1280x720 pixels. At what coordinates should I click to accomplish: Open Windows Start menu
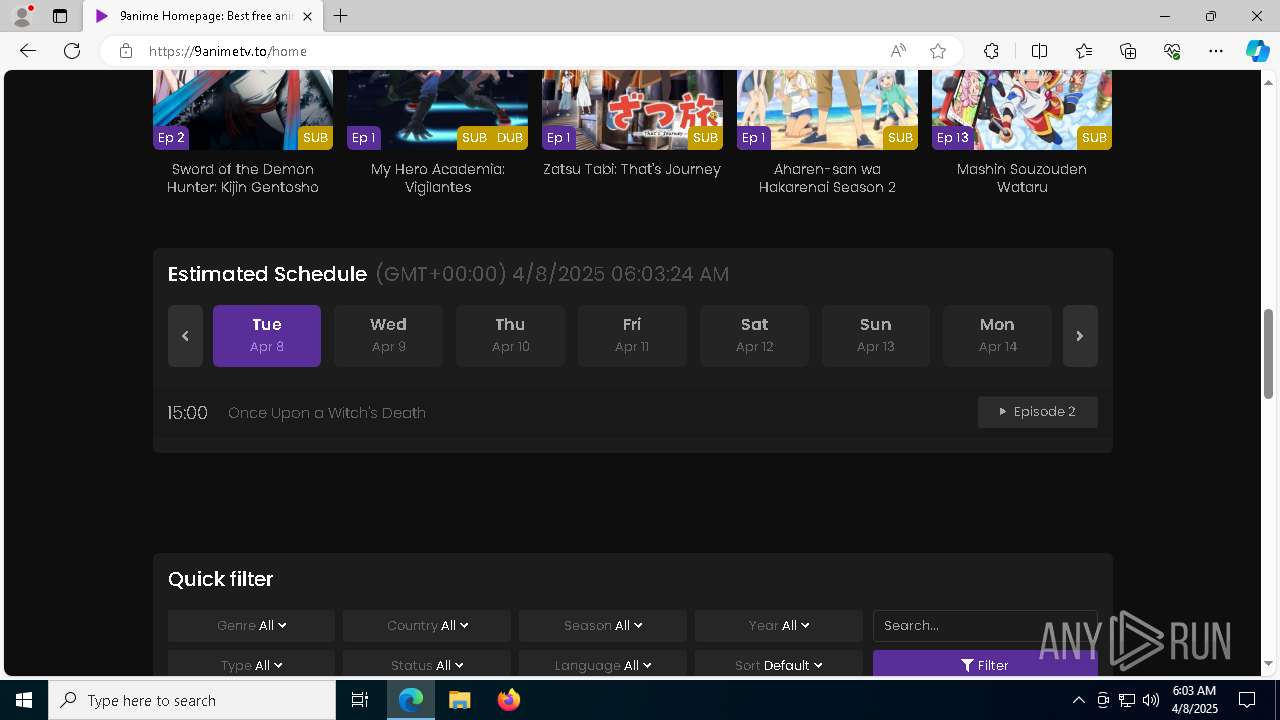pos(24,700)
